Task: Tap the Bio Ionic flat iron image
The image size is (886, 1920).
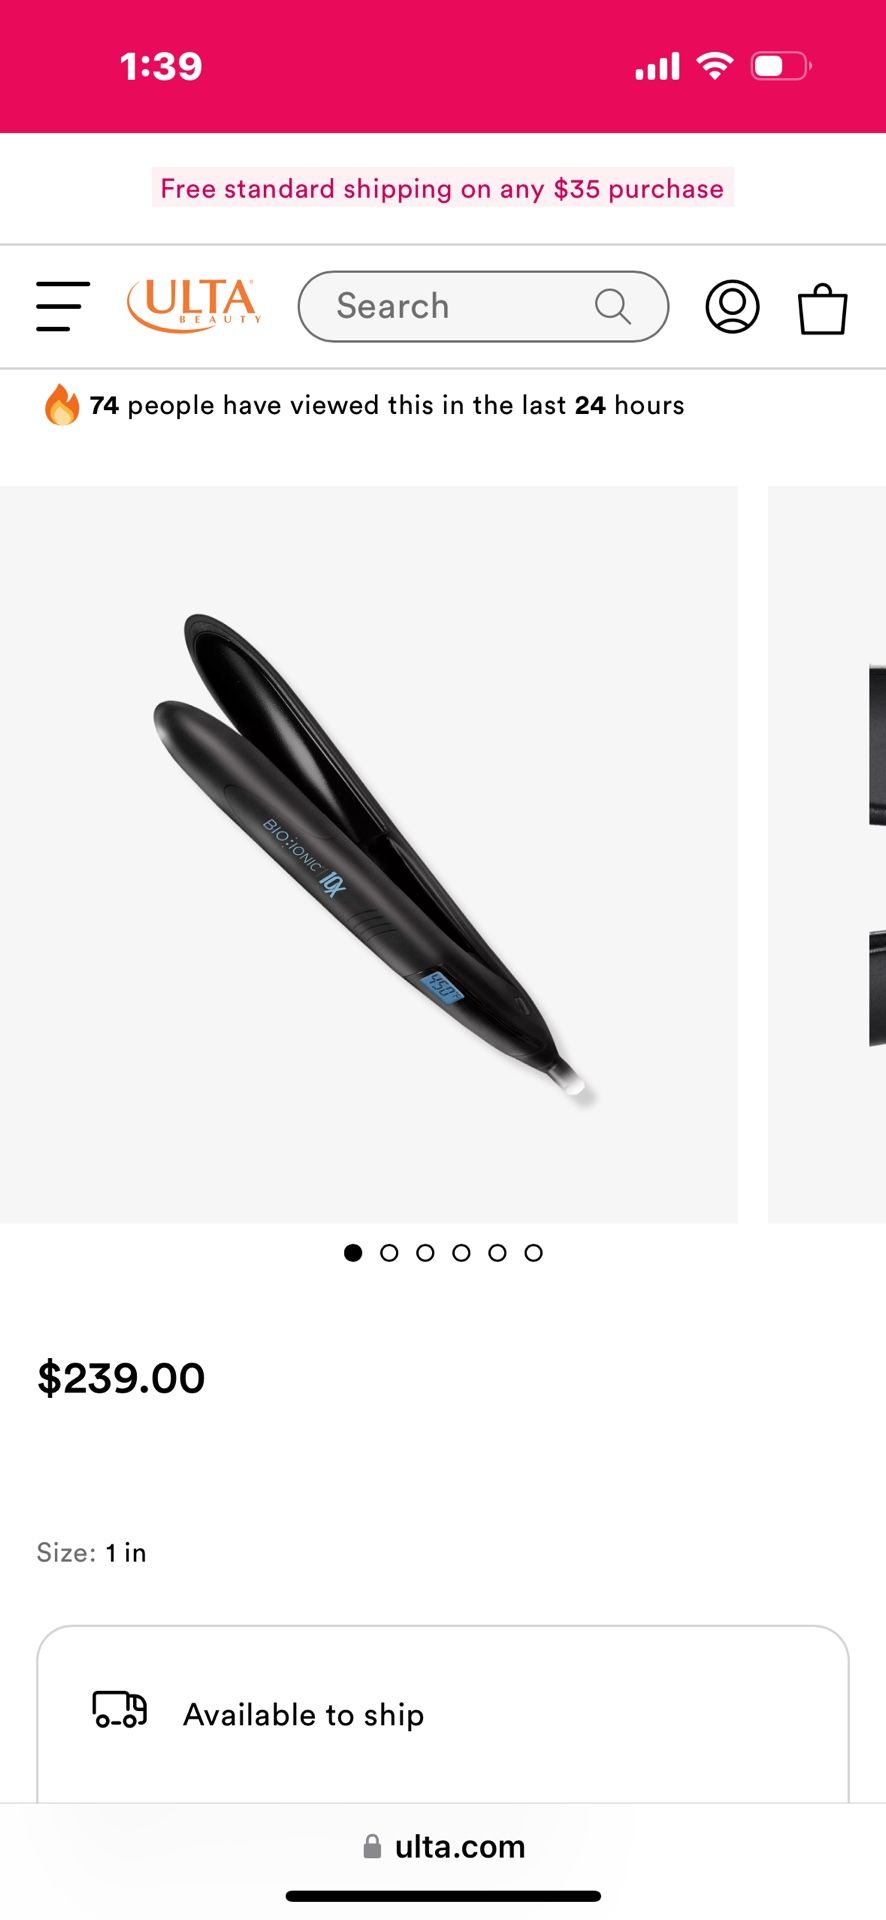Action: tap(369, 854)
